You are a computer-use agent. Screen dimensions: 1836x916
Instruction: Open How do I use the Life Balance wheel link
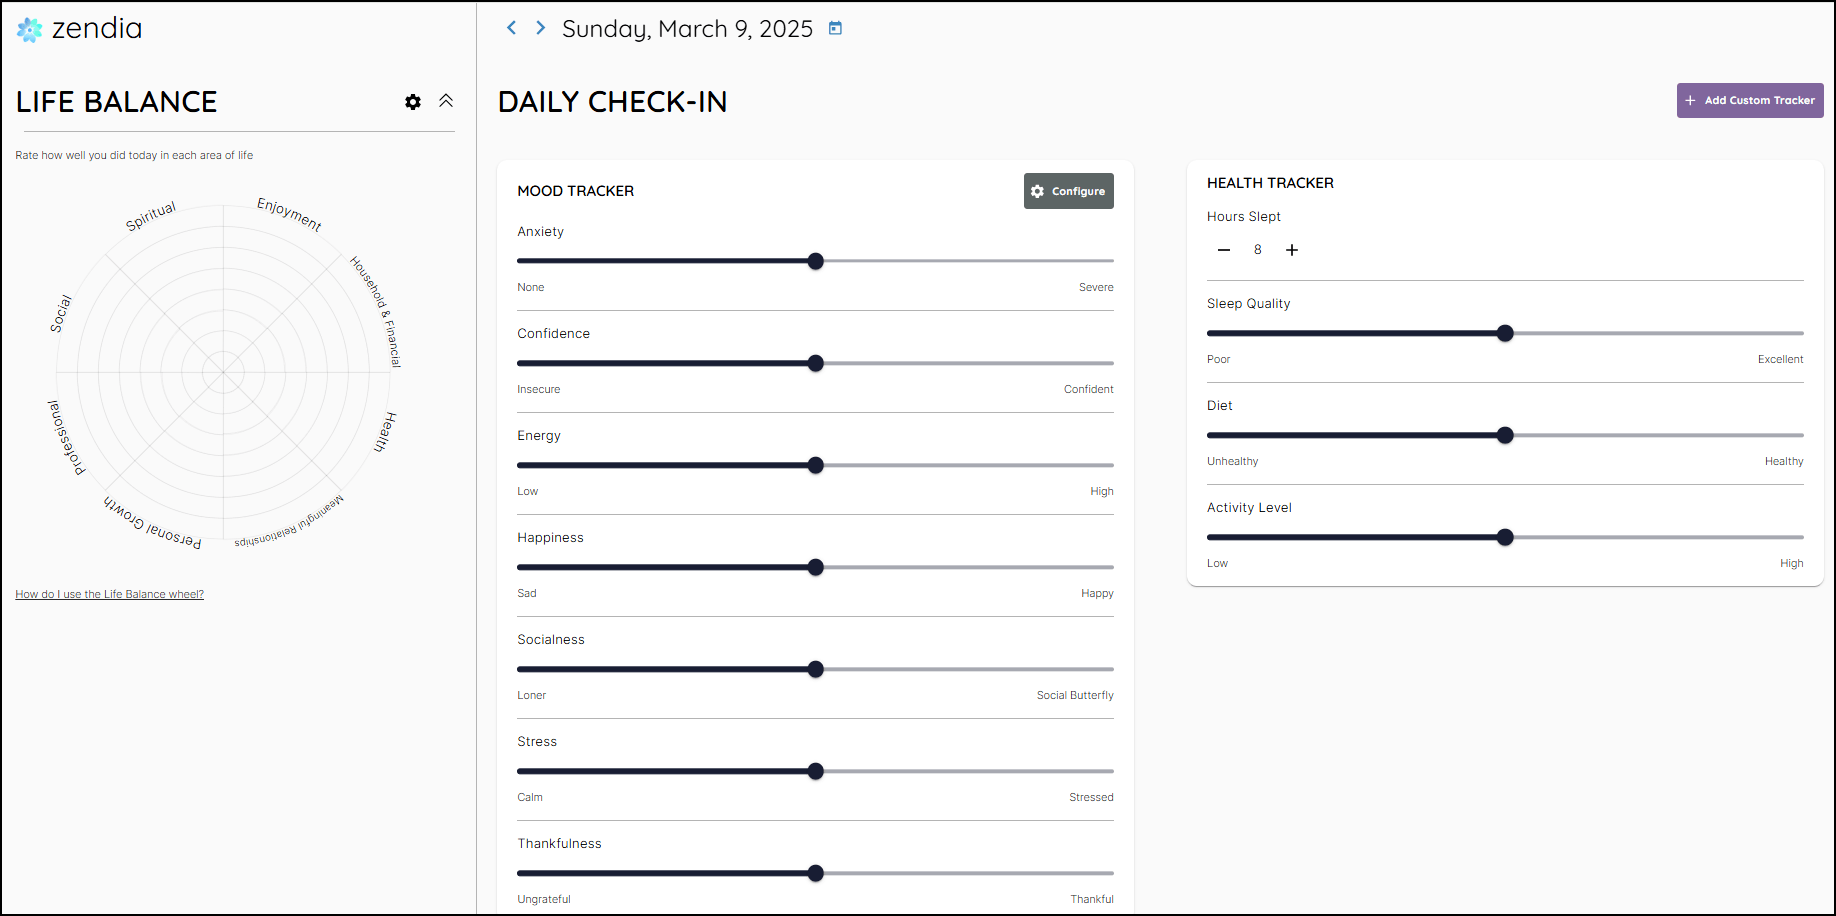(x=110, y=594)
